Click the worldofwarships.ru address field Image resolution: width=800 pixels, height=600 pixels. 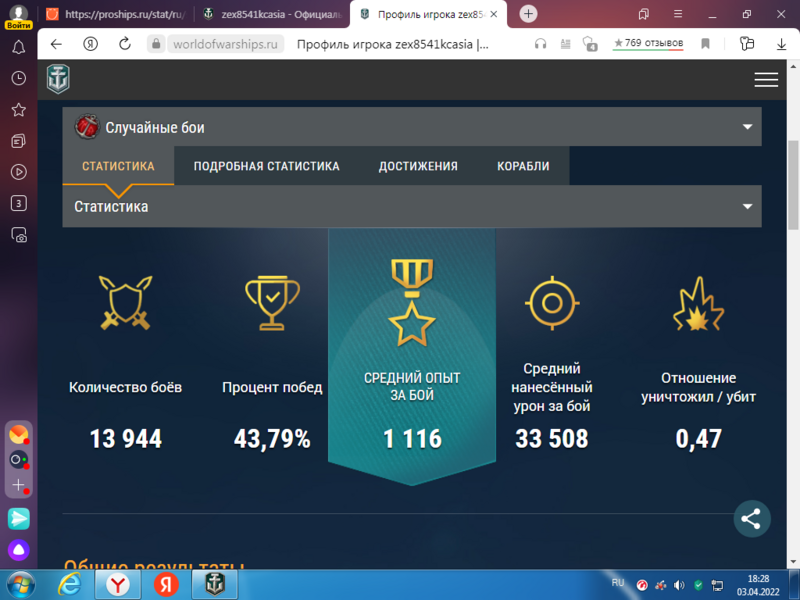coord(226,44)
